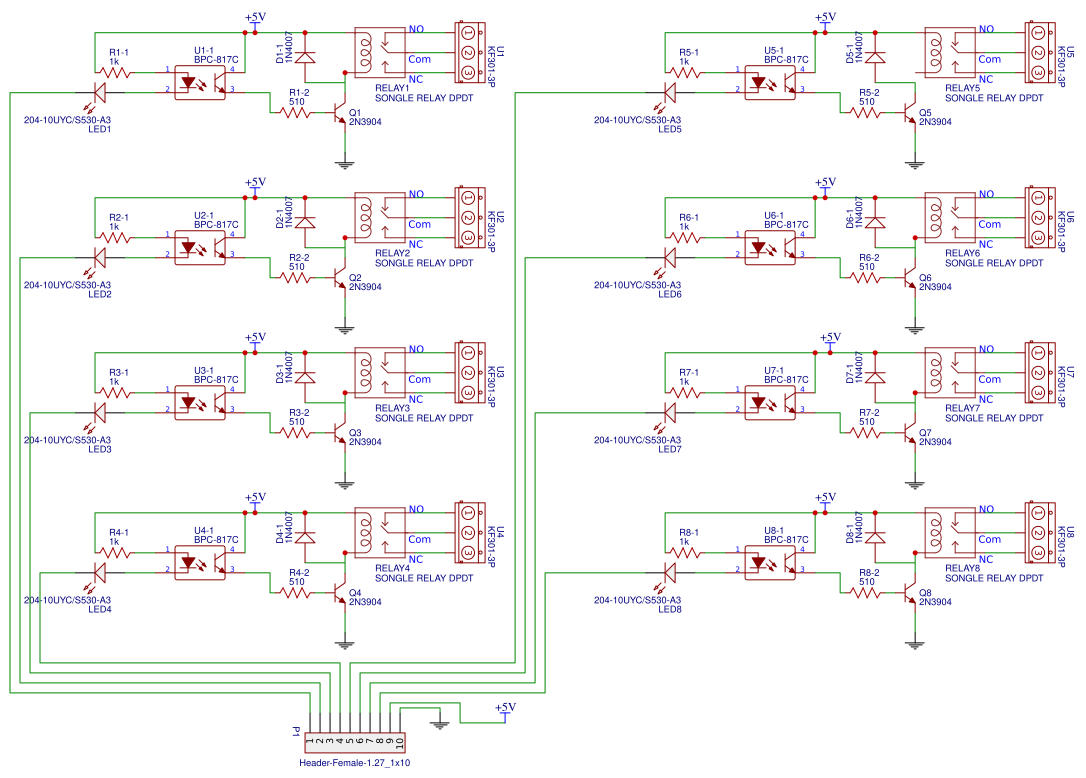Select the RELAY3 relay symbol

380,372
